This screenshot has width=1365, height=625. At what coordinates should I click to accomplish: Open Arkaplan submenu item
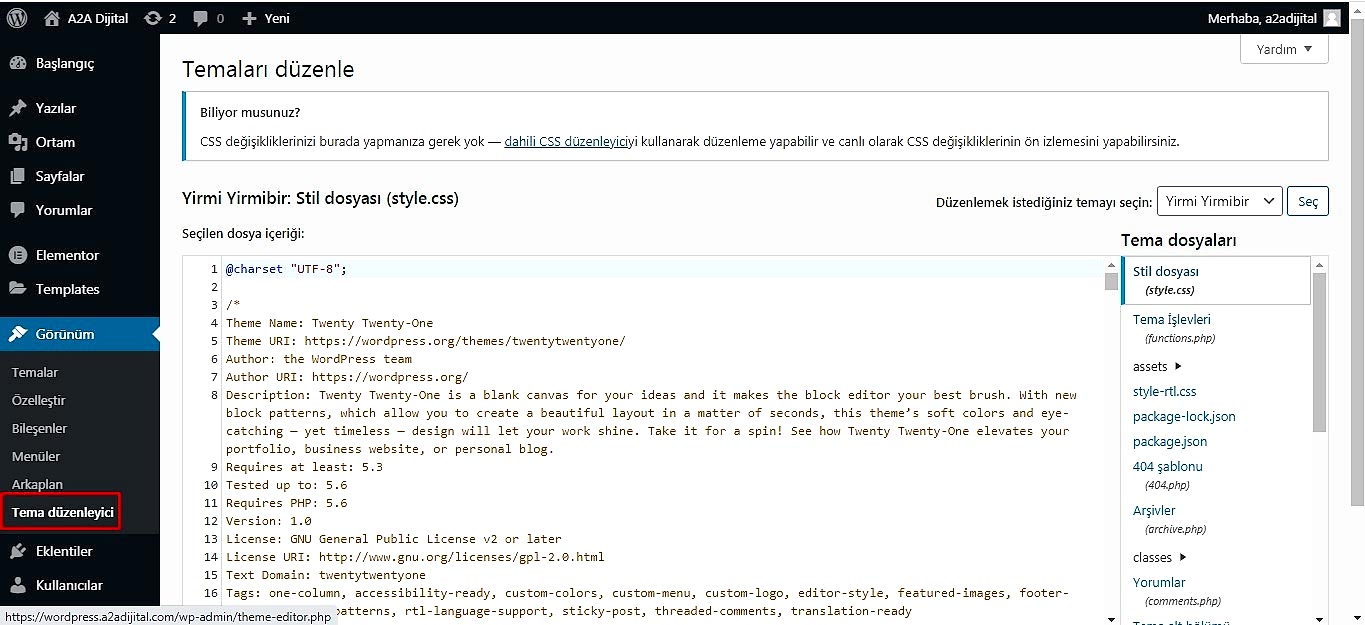(38, 484)
